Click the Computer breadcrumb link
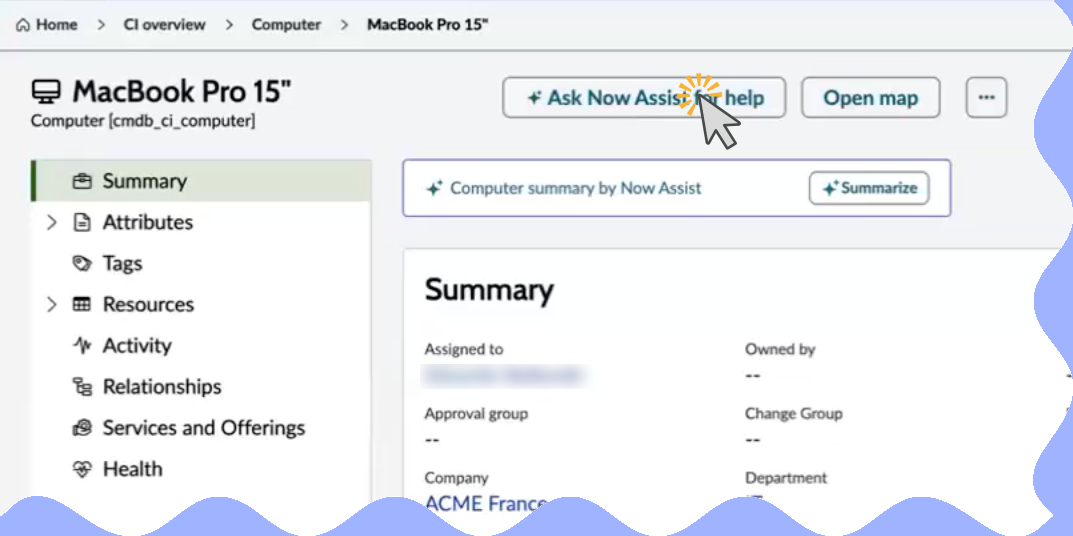Image resolution: width=1073 pixels, height=536 pixels. (286, 25)
